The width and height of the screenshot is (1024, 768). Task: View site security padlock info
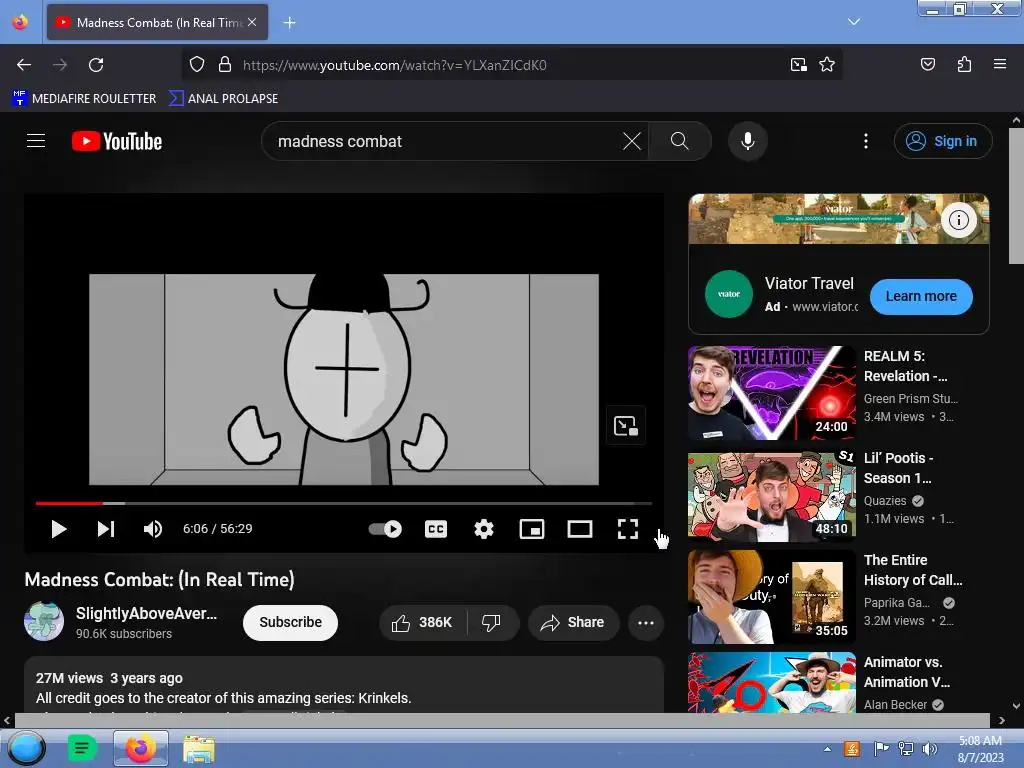(x=225, y=65)
